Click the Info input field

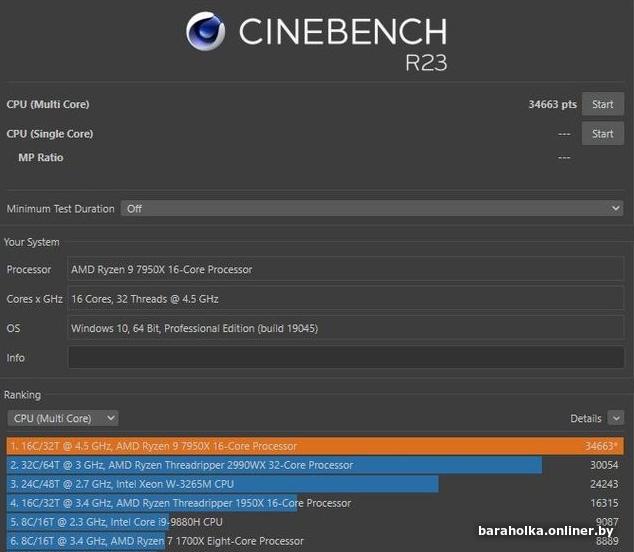click(346, 357)
